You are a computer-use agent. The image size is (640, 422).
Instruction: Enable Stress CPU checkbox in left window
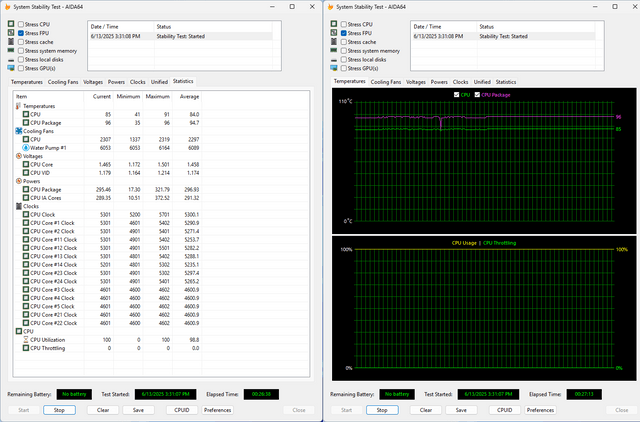21,24
